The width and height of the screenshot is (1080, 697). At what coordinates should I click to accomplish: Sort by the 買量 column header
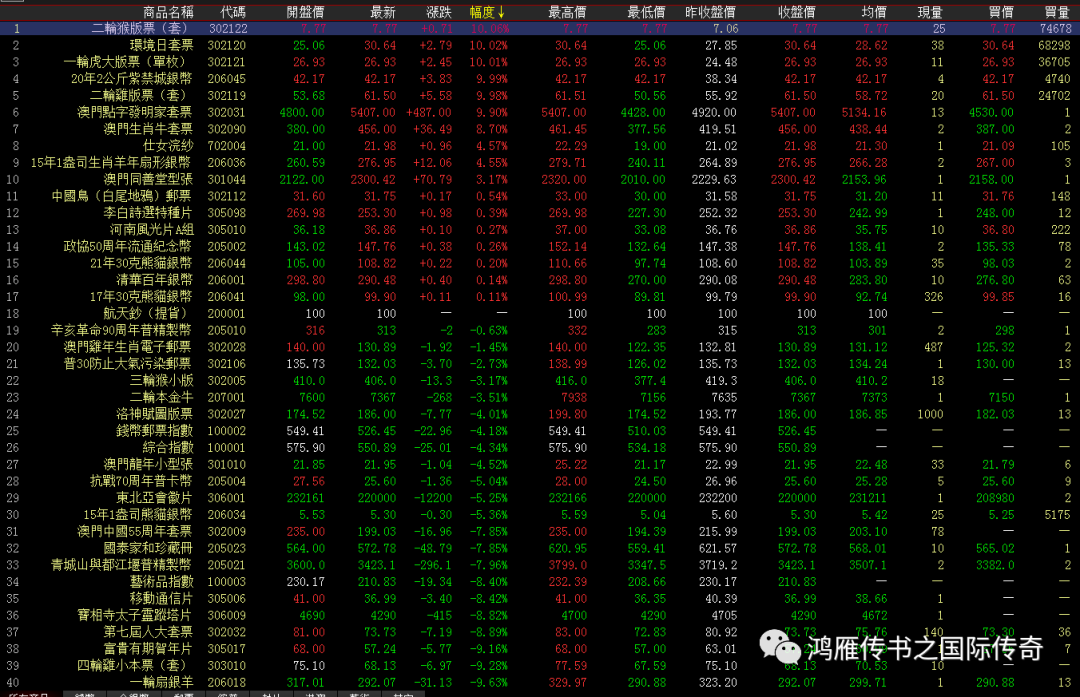click(x=1057, y=12)
